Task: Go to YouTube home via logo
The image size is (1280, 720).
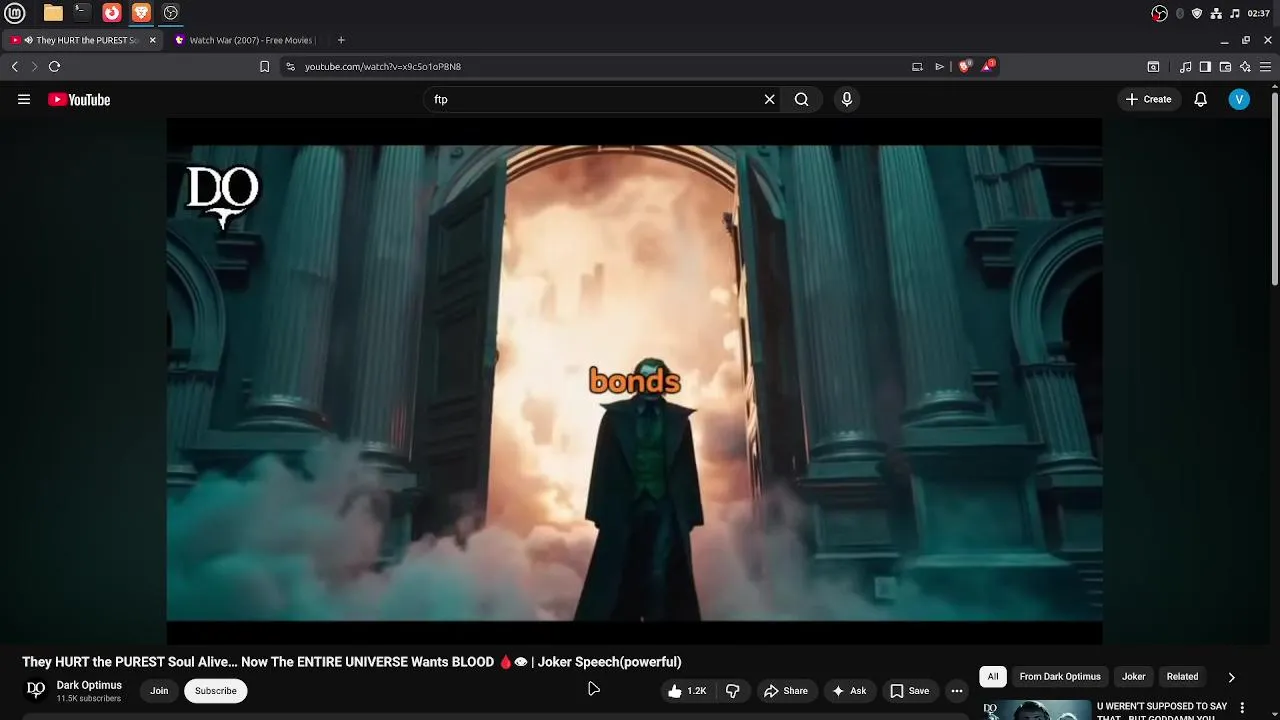Action: coord(79,99)
